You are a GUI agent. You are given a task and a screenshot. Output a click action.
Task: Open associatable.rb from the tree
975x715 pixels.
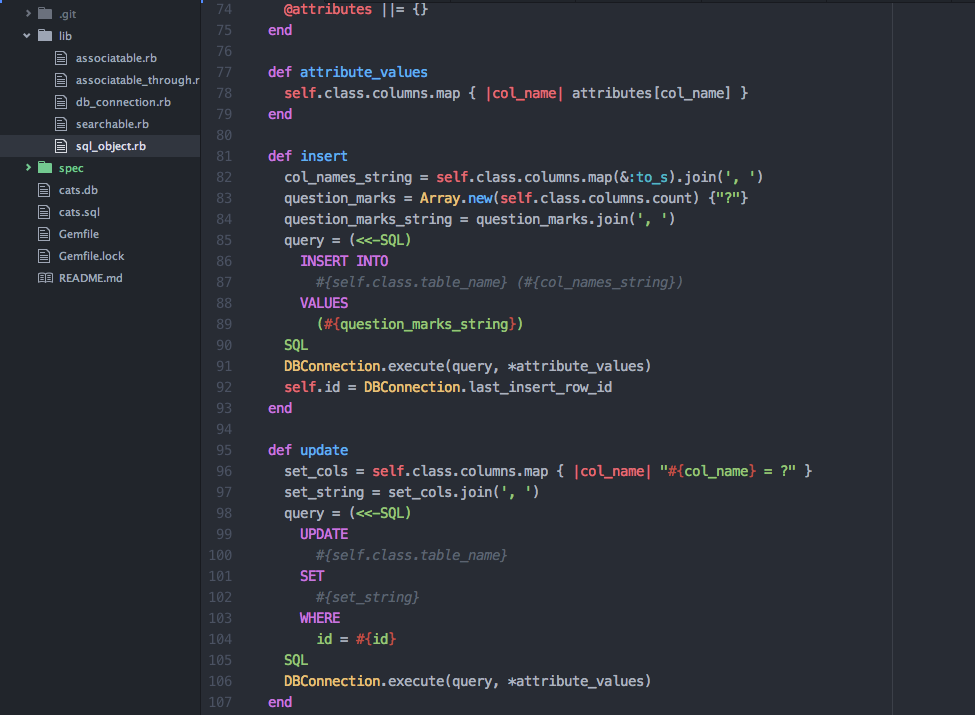[x=116, y=58]
